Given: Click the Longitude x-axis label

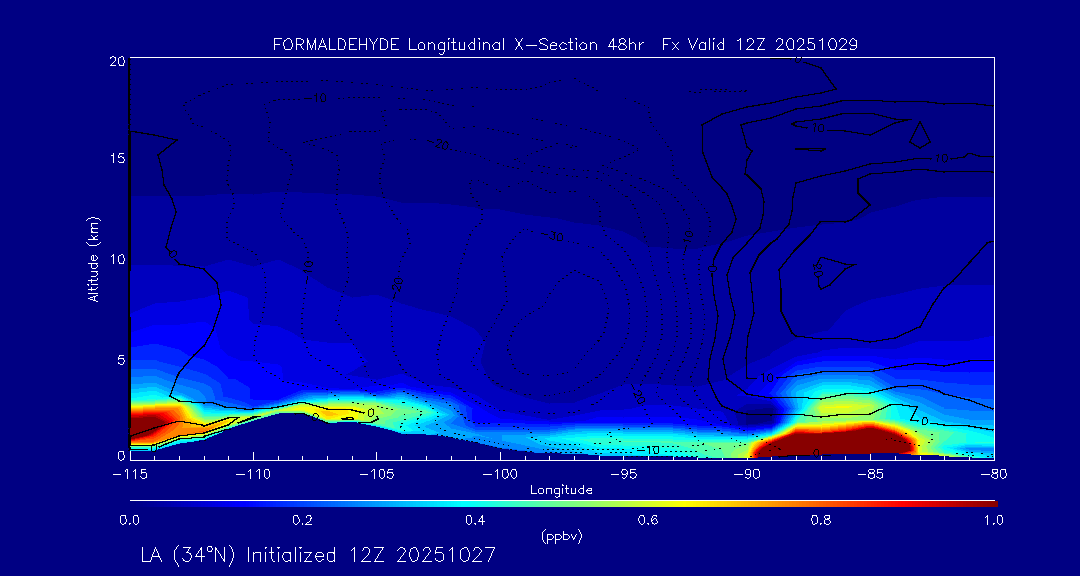Looking at the screenshot, I should [x=561, y=490].
